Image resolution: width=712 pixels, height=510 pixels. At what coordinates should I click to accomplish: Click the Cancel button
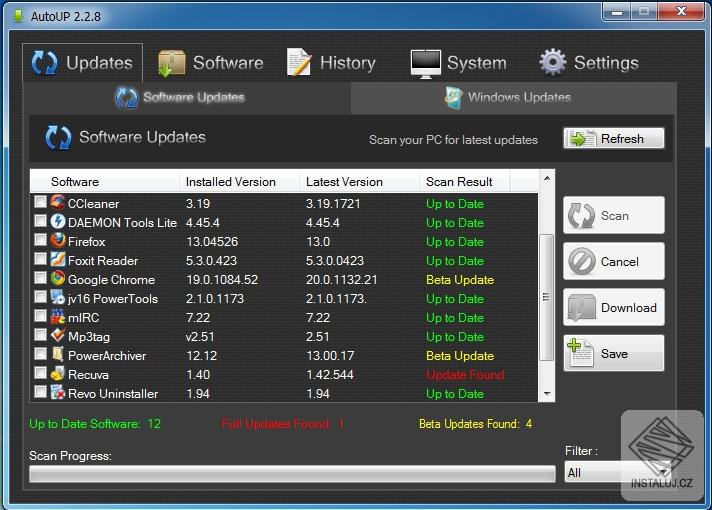614,262
